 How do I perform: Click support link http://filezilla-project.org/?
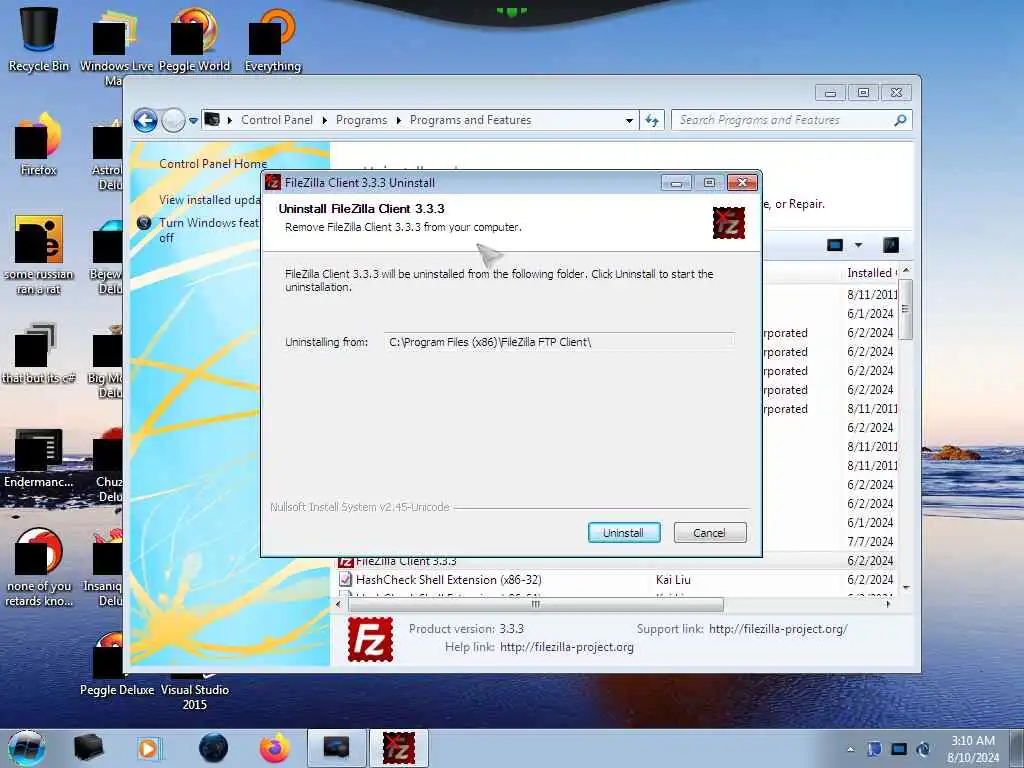(x=778, y=629)
